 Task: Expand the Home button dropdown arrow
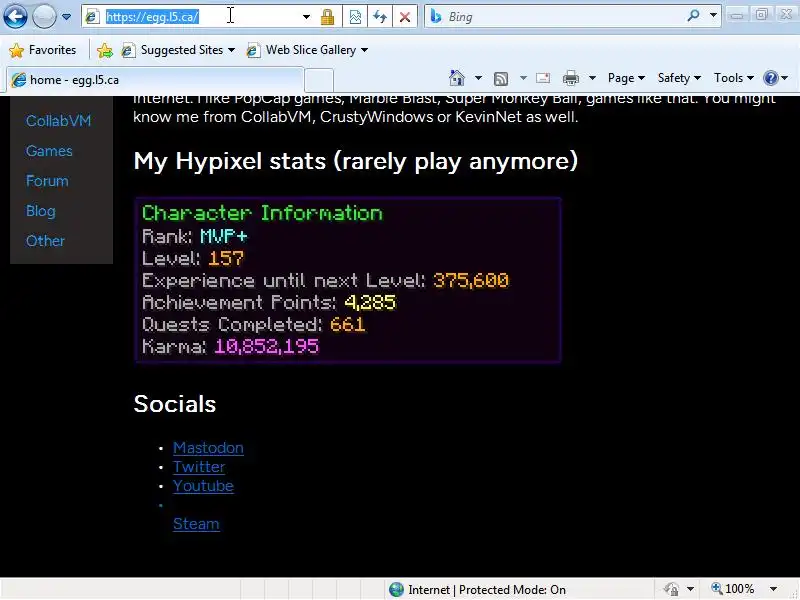click(x=478, y=78)
